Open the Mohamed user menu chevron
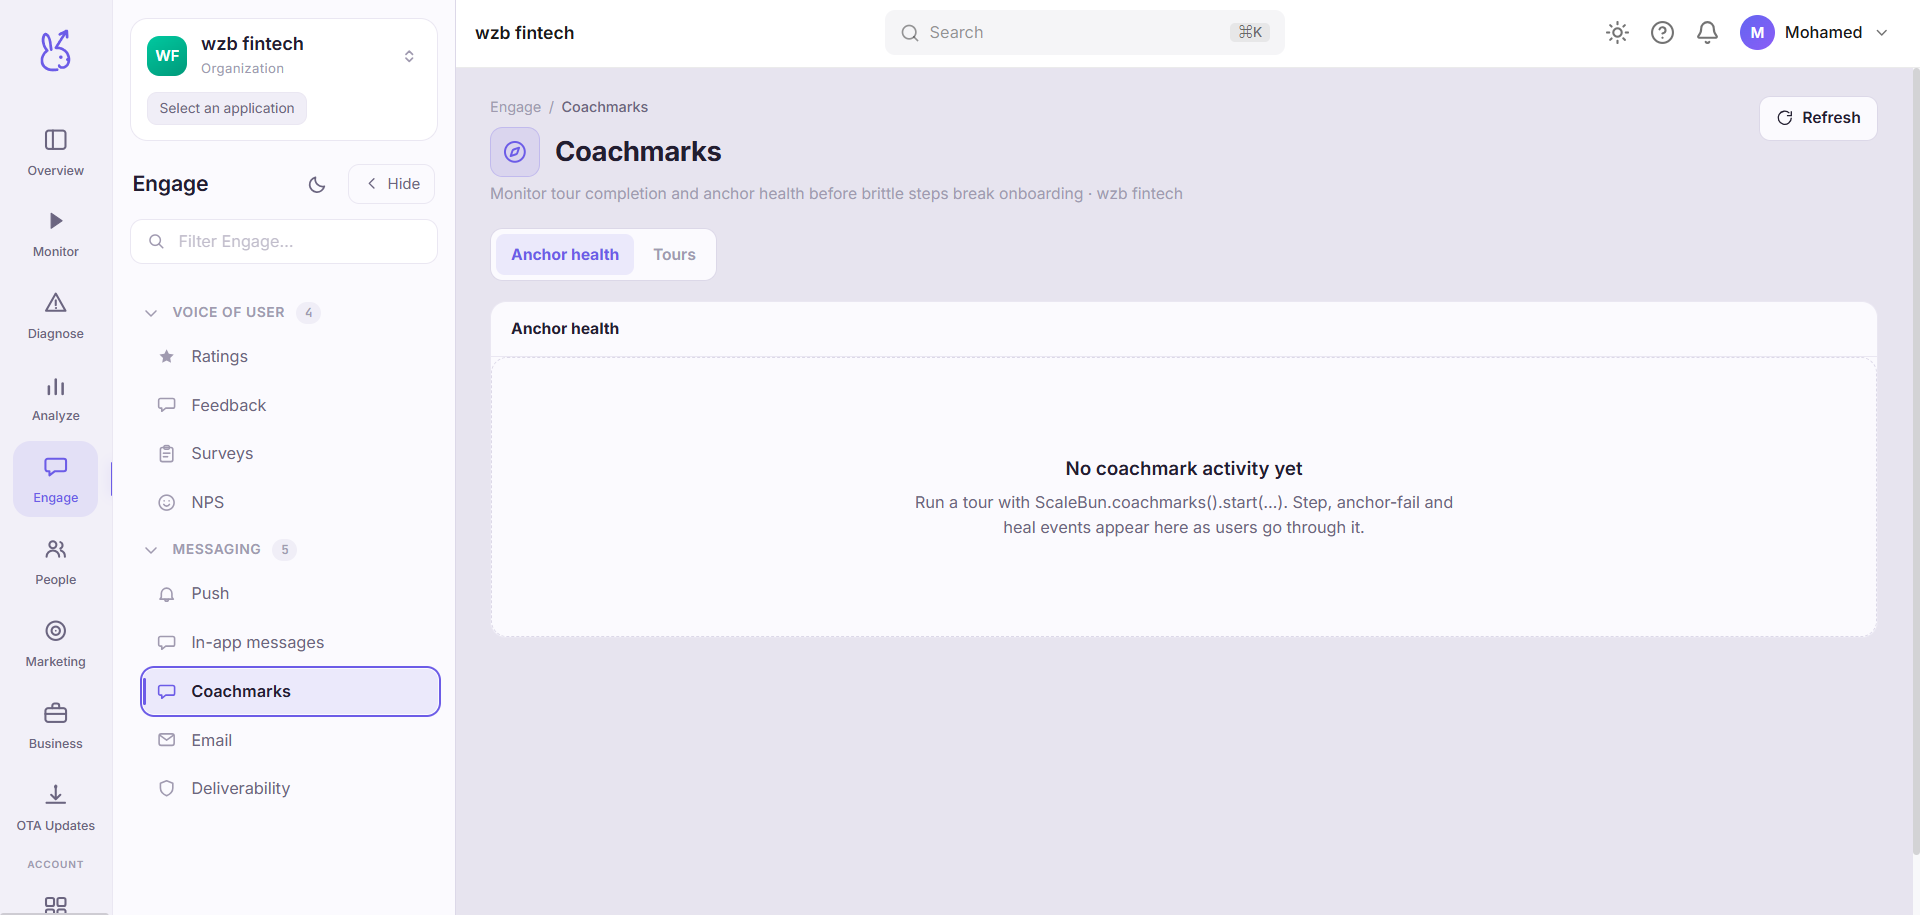This screenshot has height=915, width=1920. (1882, 33)
